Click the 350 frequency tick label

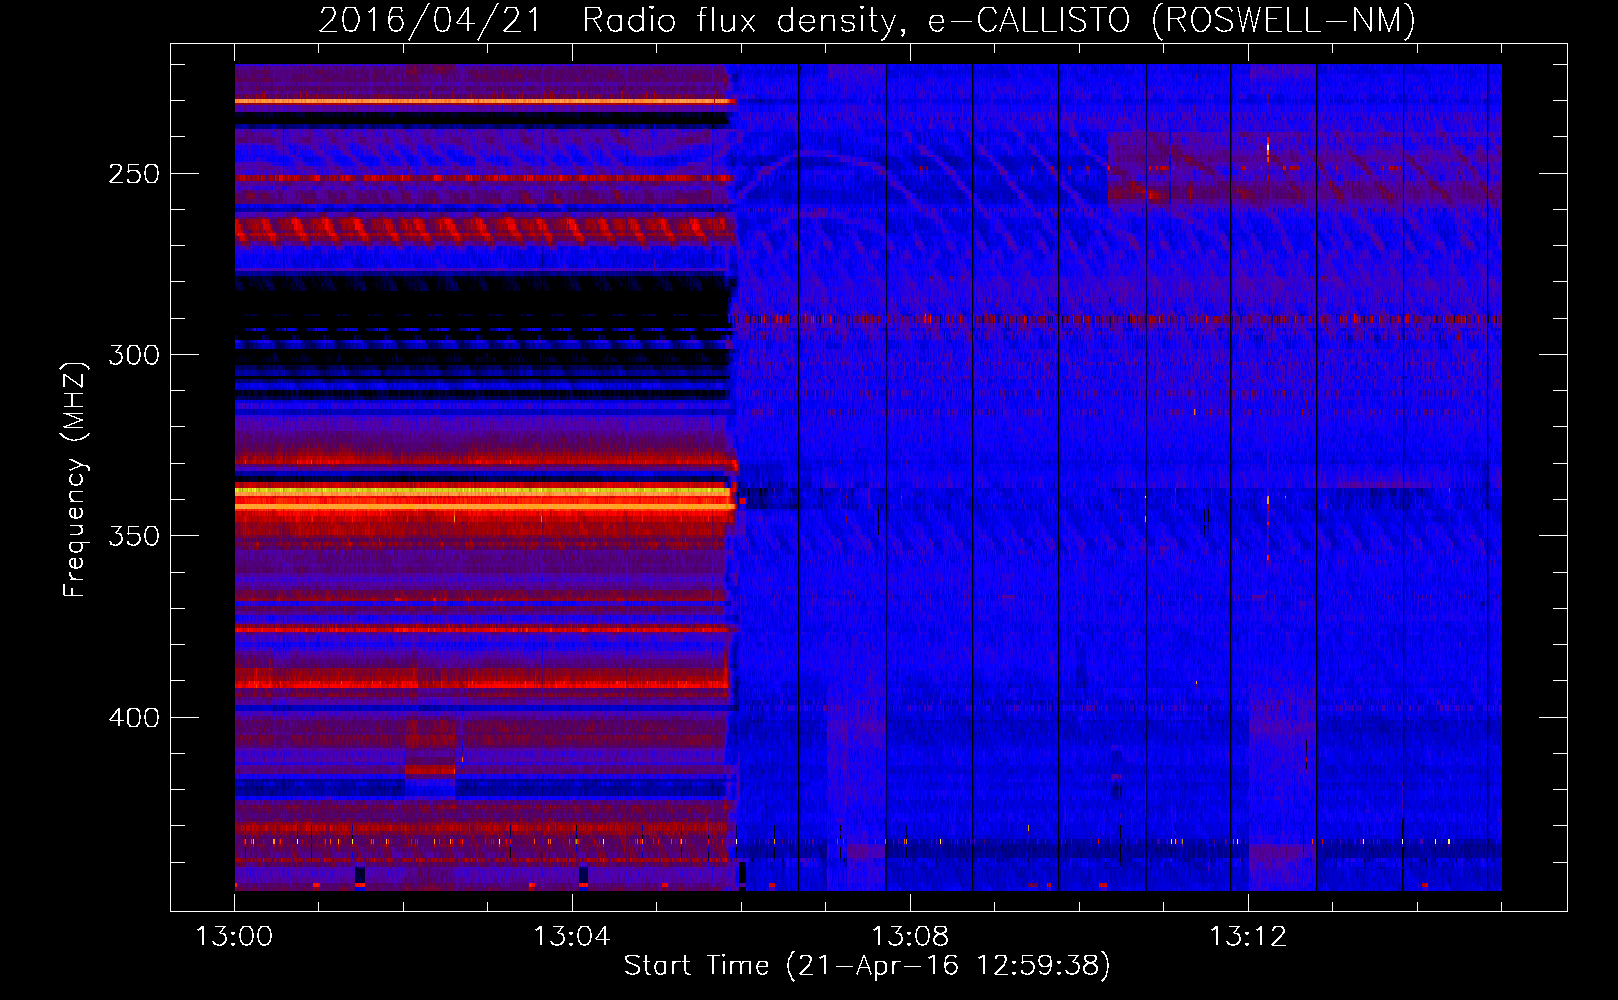click(x=134, y=536)
